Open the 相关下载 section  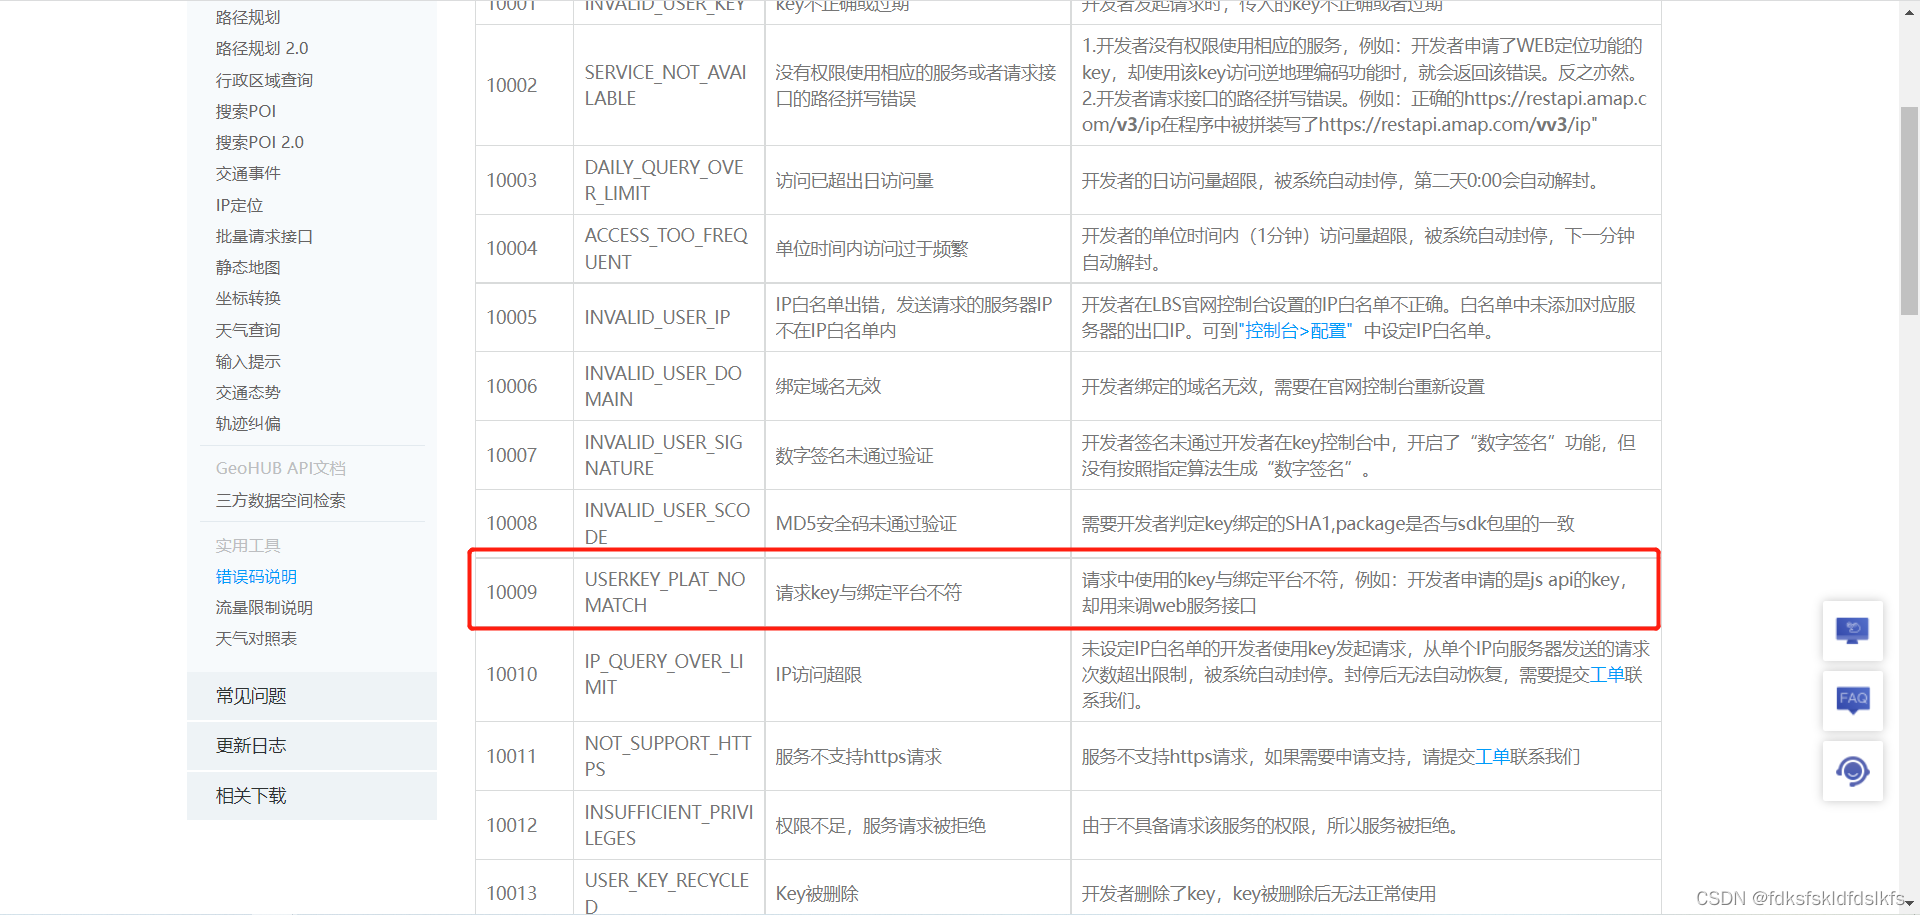point(250,795)
